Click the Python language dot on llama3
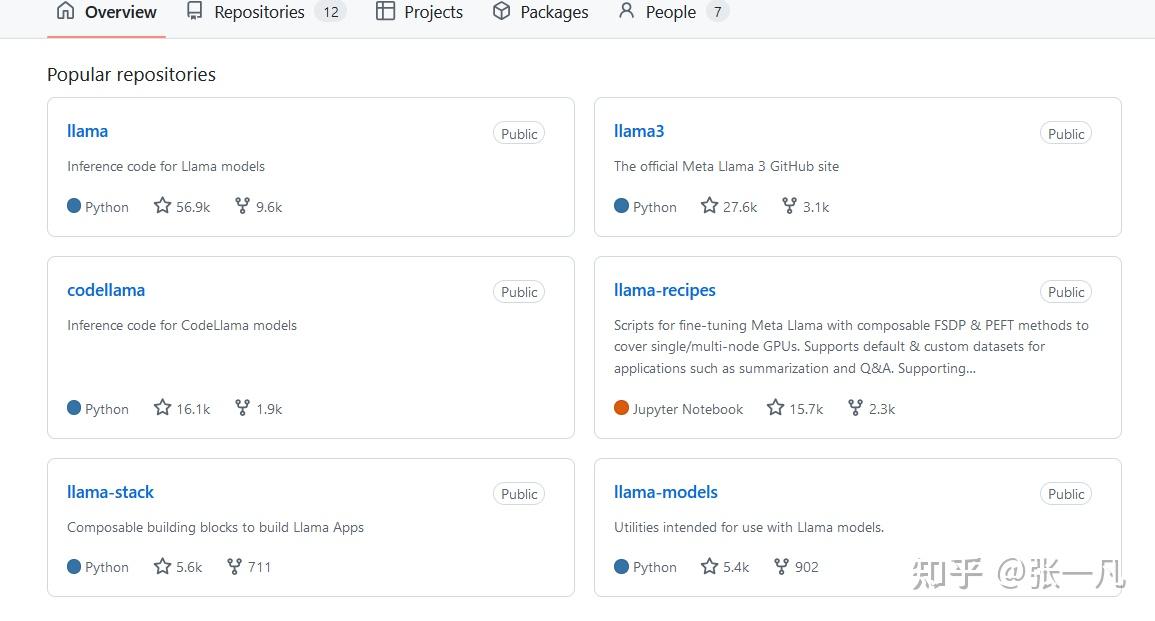This screenshot has height=621, width=1155. coord(621,206)
